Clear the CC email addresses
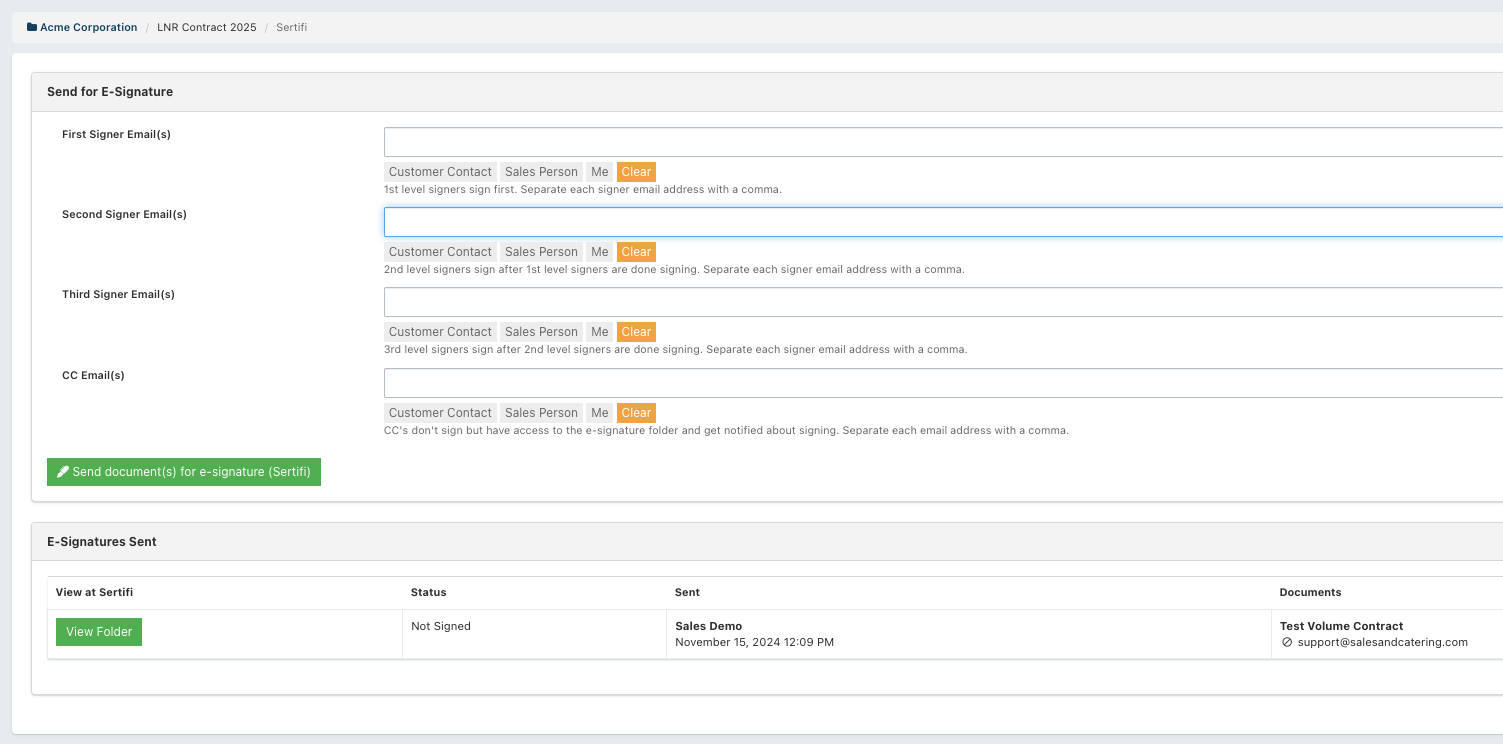Image resolution: width=1503 pixels, height=744 pixels. click(x=636, y=413)
